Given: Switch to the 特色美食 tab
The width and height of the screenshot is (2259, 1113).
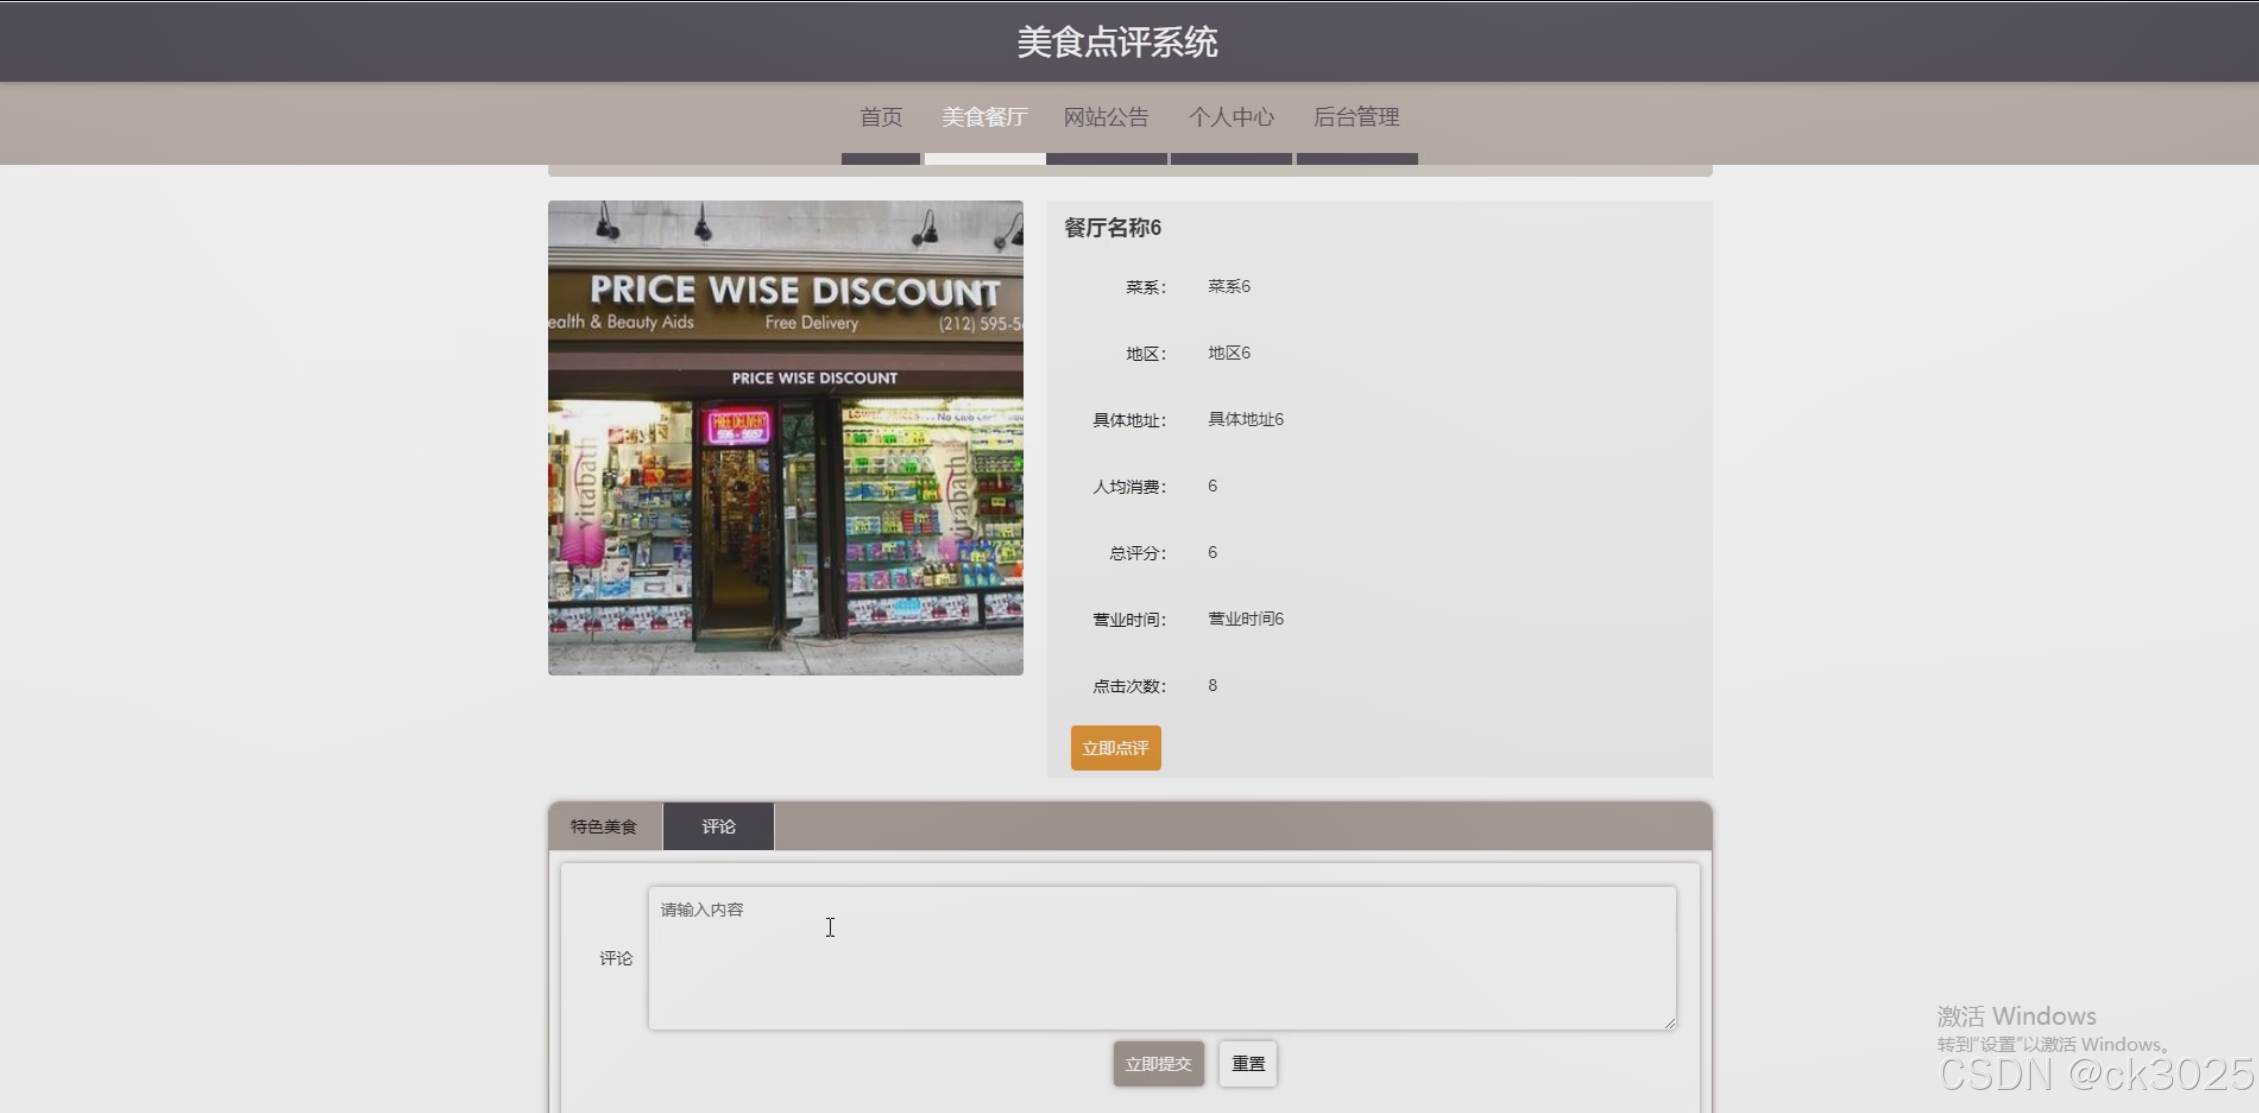Looking at the screenshot, I should pyautogui.click(x=604, y=826).
